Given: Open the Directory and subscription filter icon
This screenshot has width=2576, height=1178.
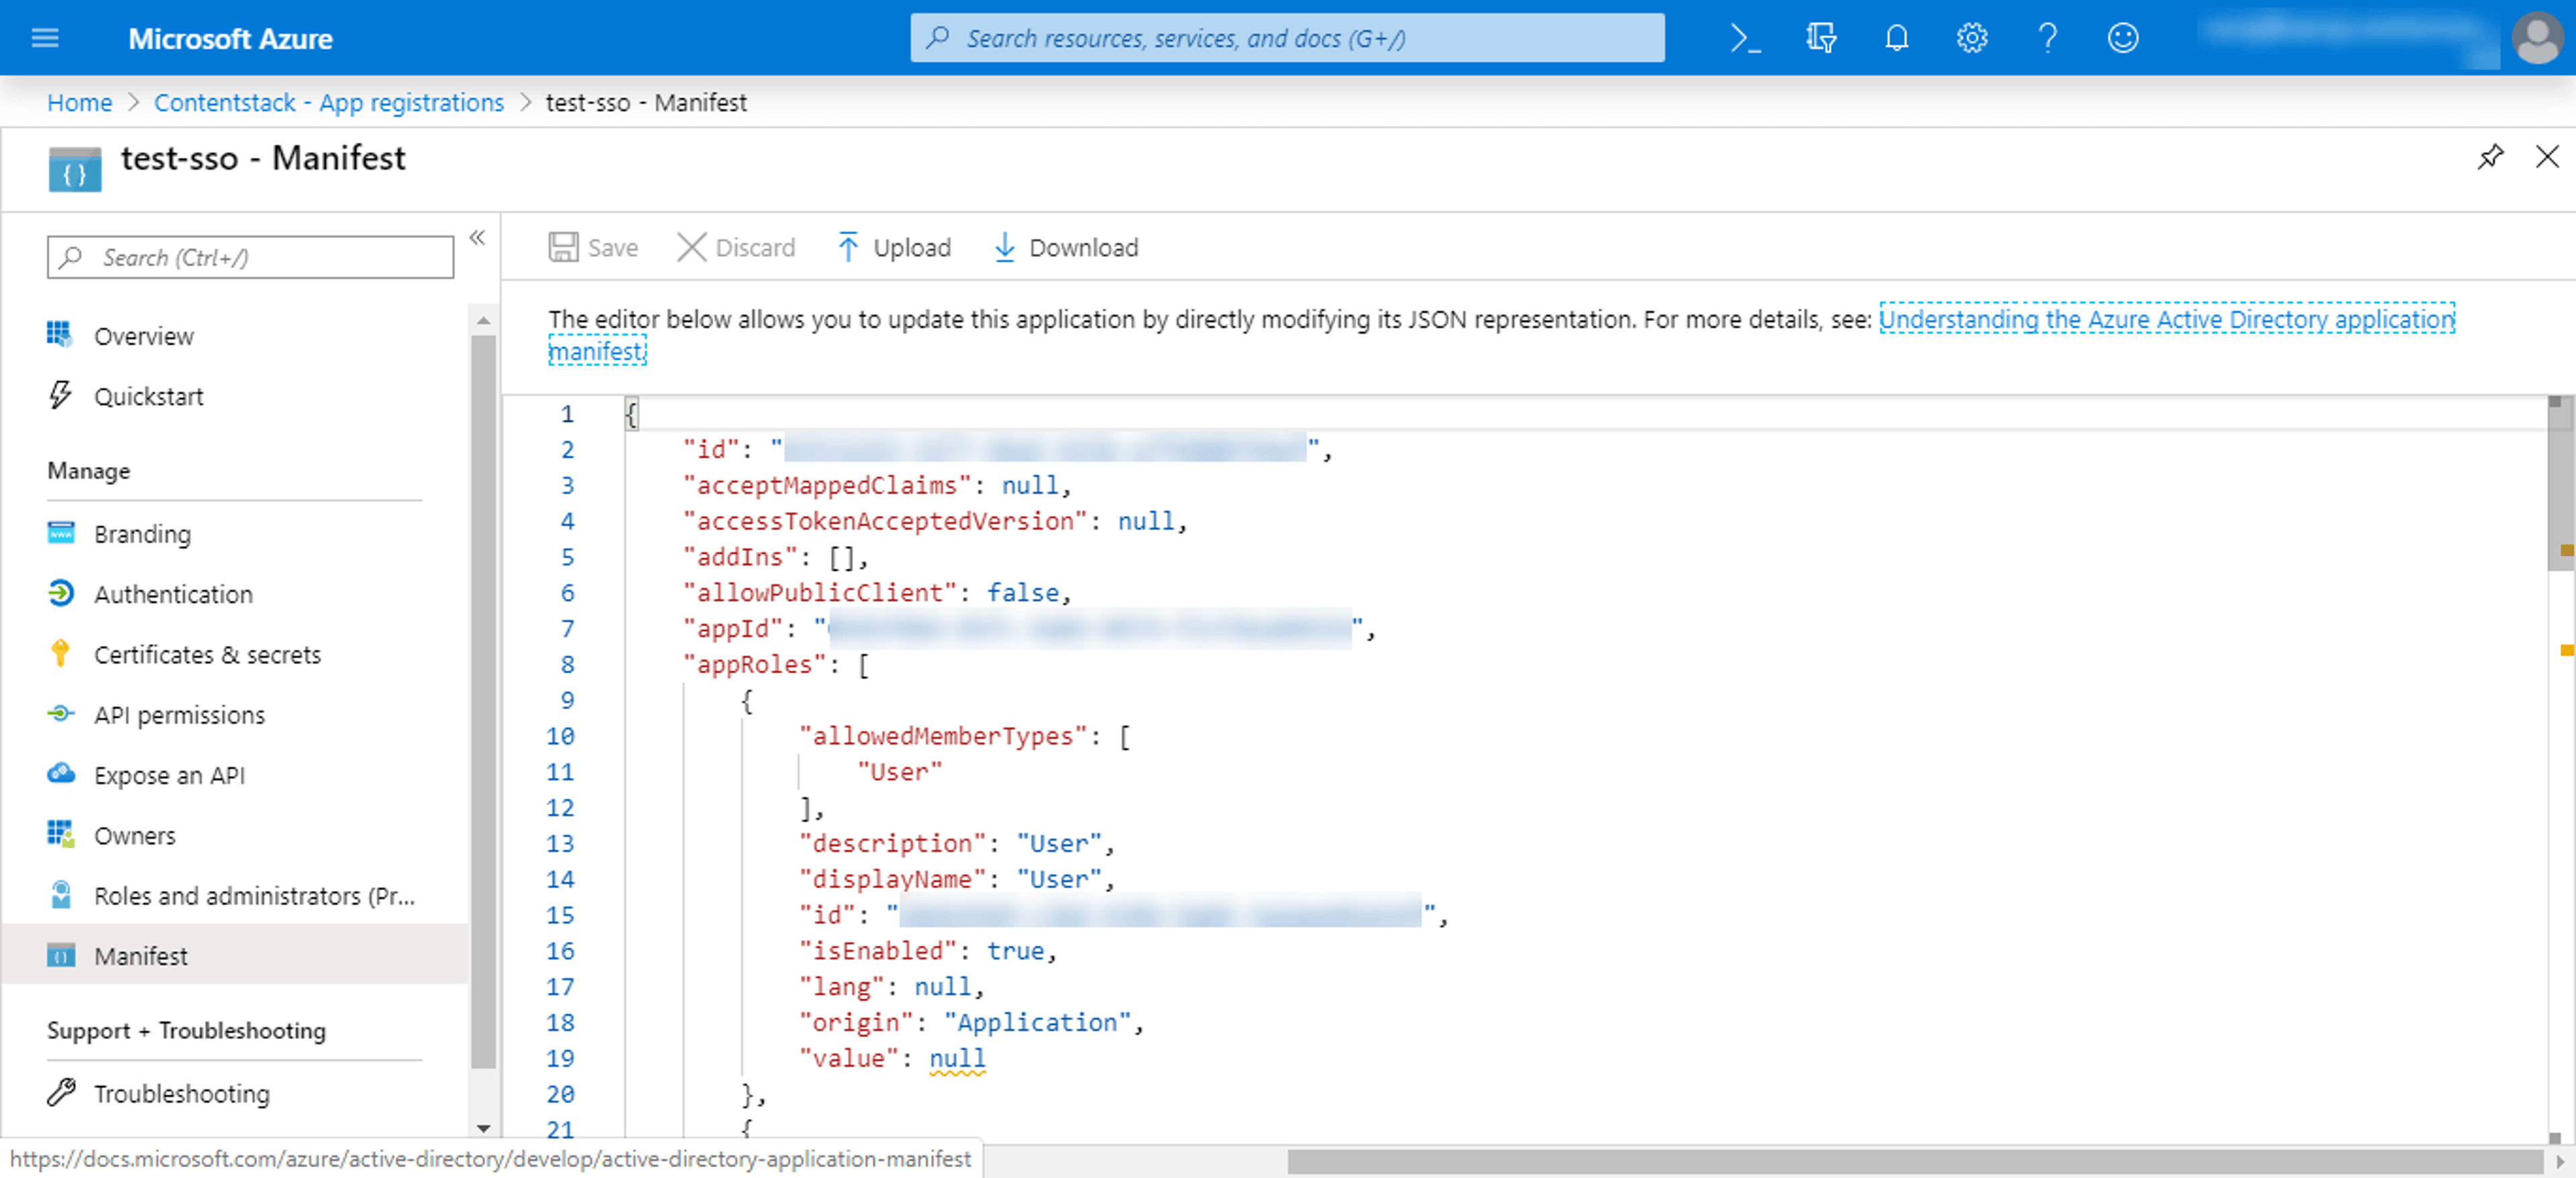Looking at the screenshot, I should pos(1821,38).
